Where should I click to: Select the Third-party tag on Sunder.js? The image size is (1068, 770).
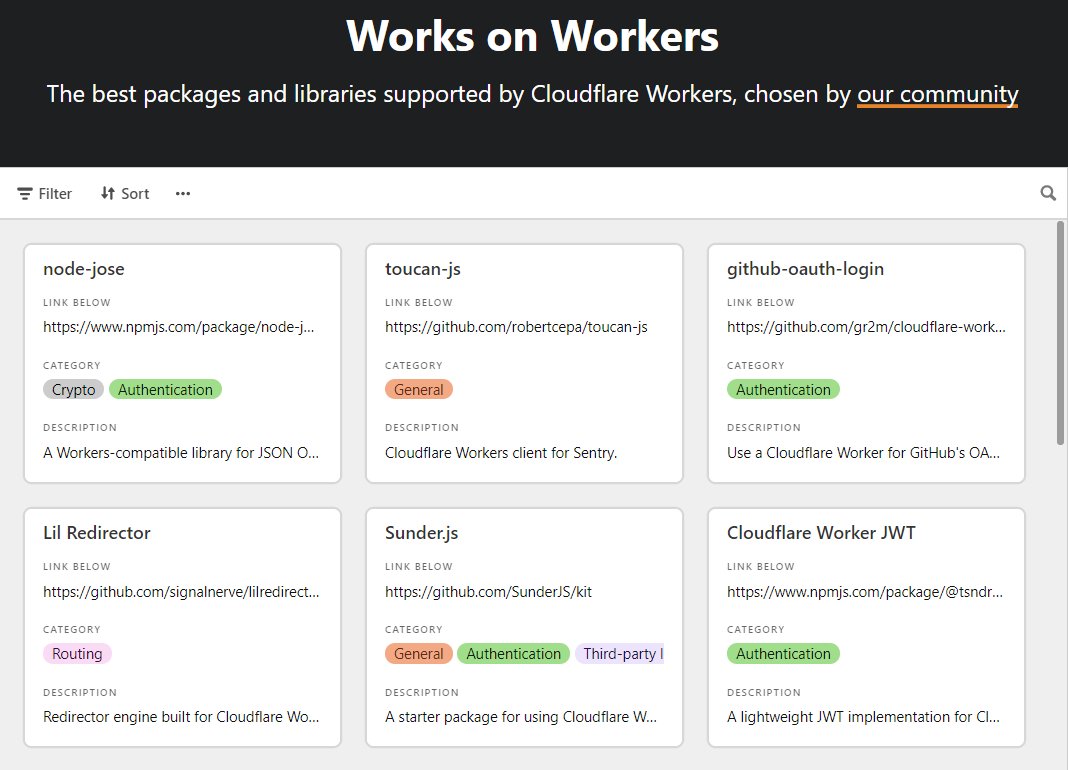619,653
